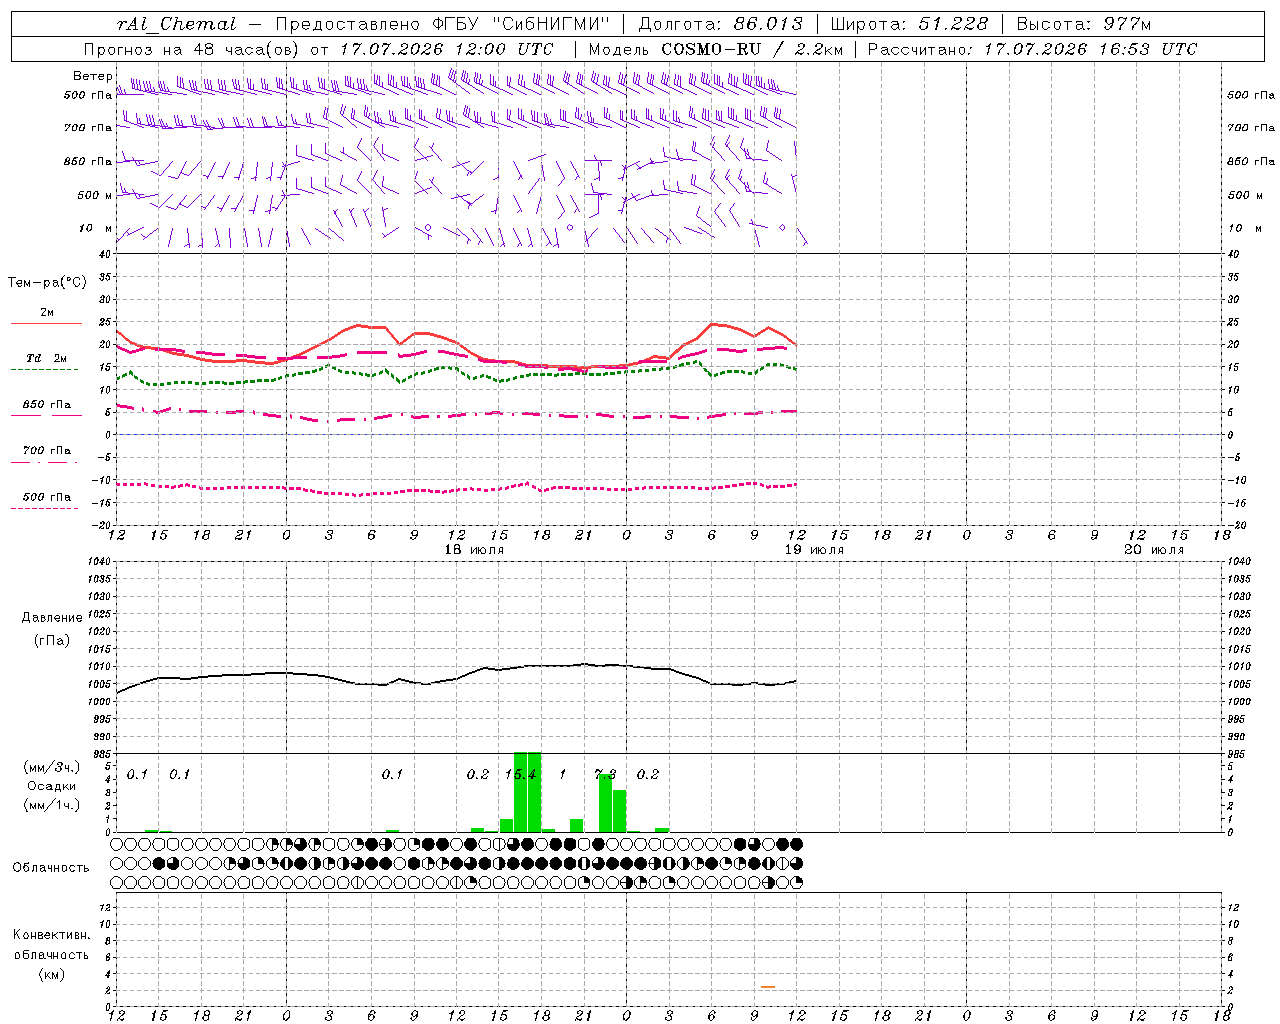The height and width of the screenshot is (1024, 1280).
Task: Select the 20 июля date label
Action: 1154,550
